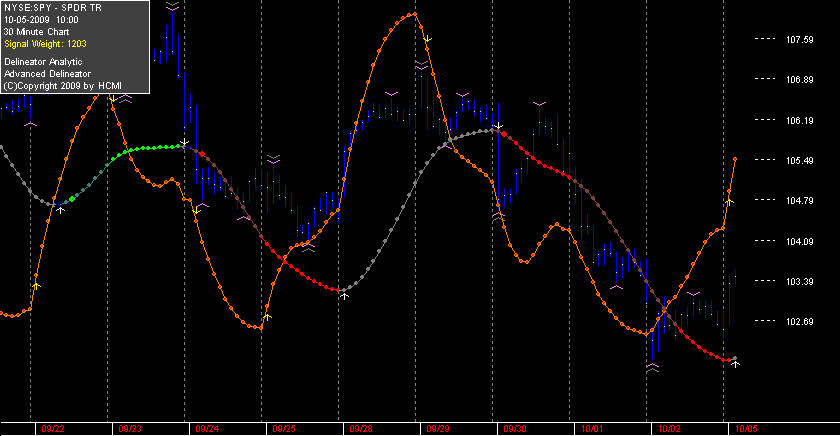Click the 10/02 date label
This screenshot has height=436, width=840.
click(x=669, y=429)
